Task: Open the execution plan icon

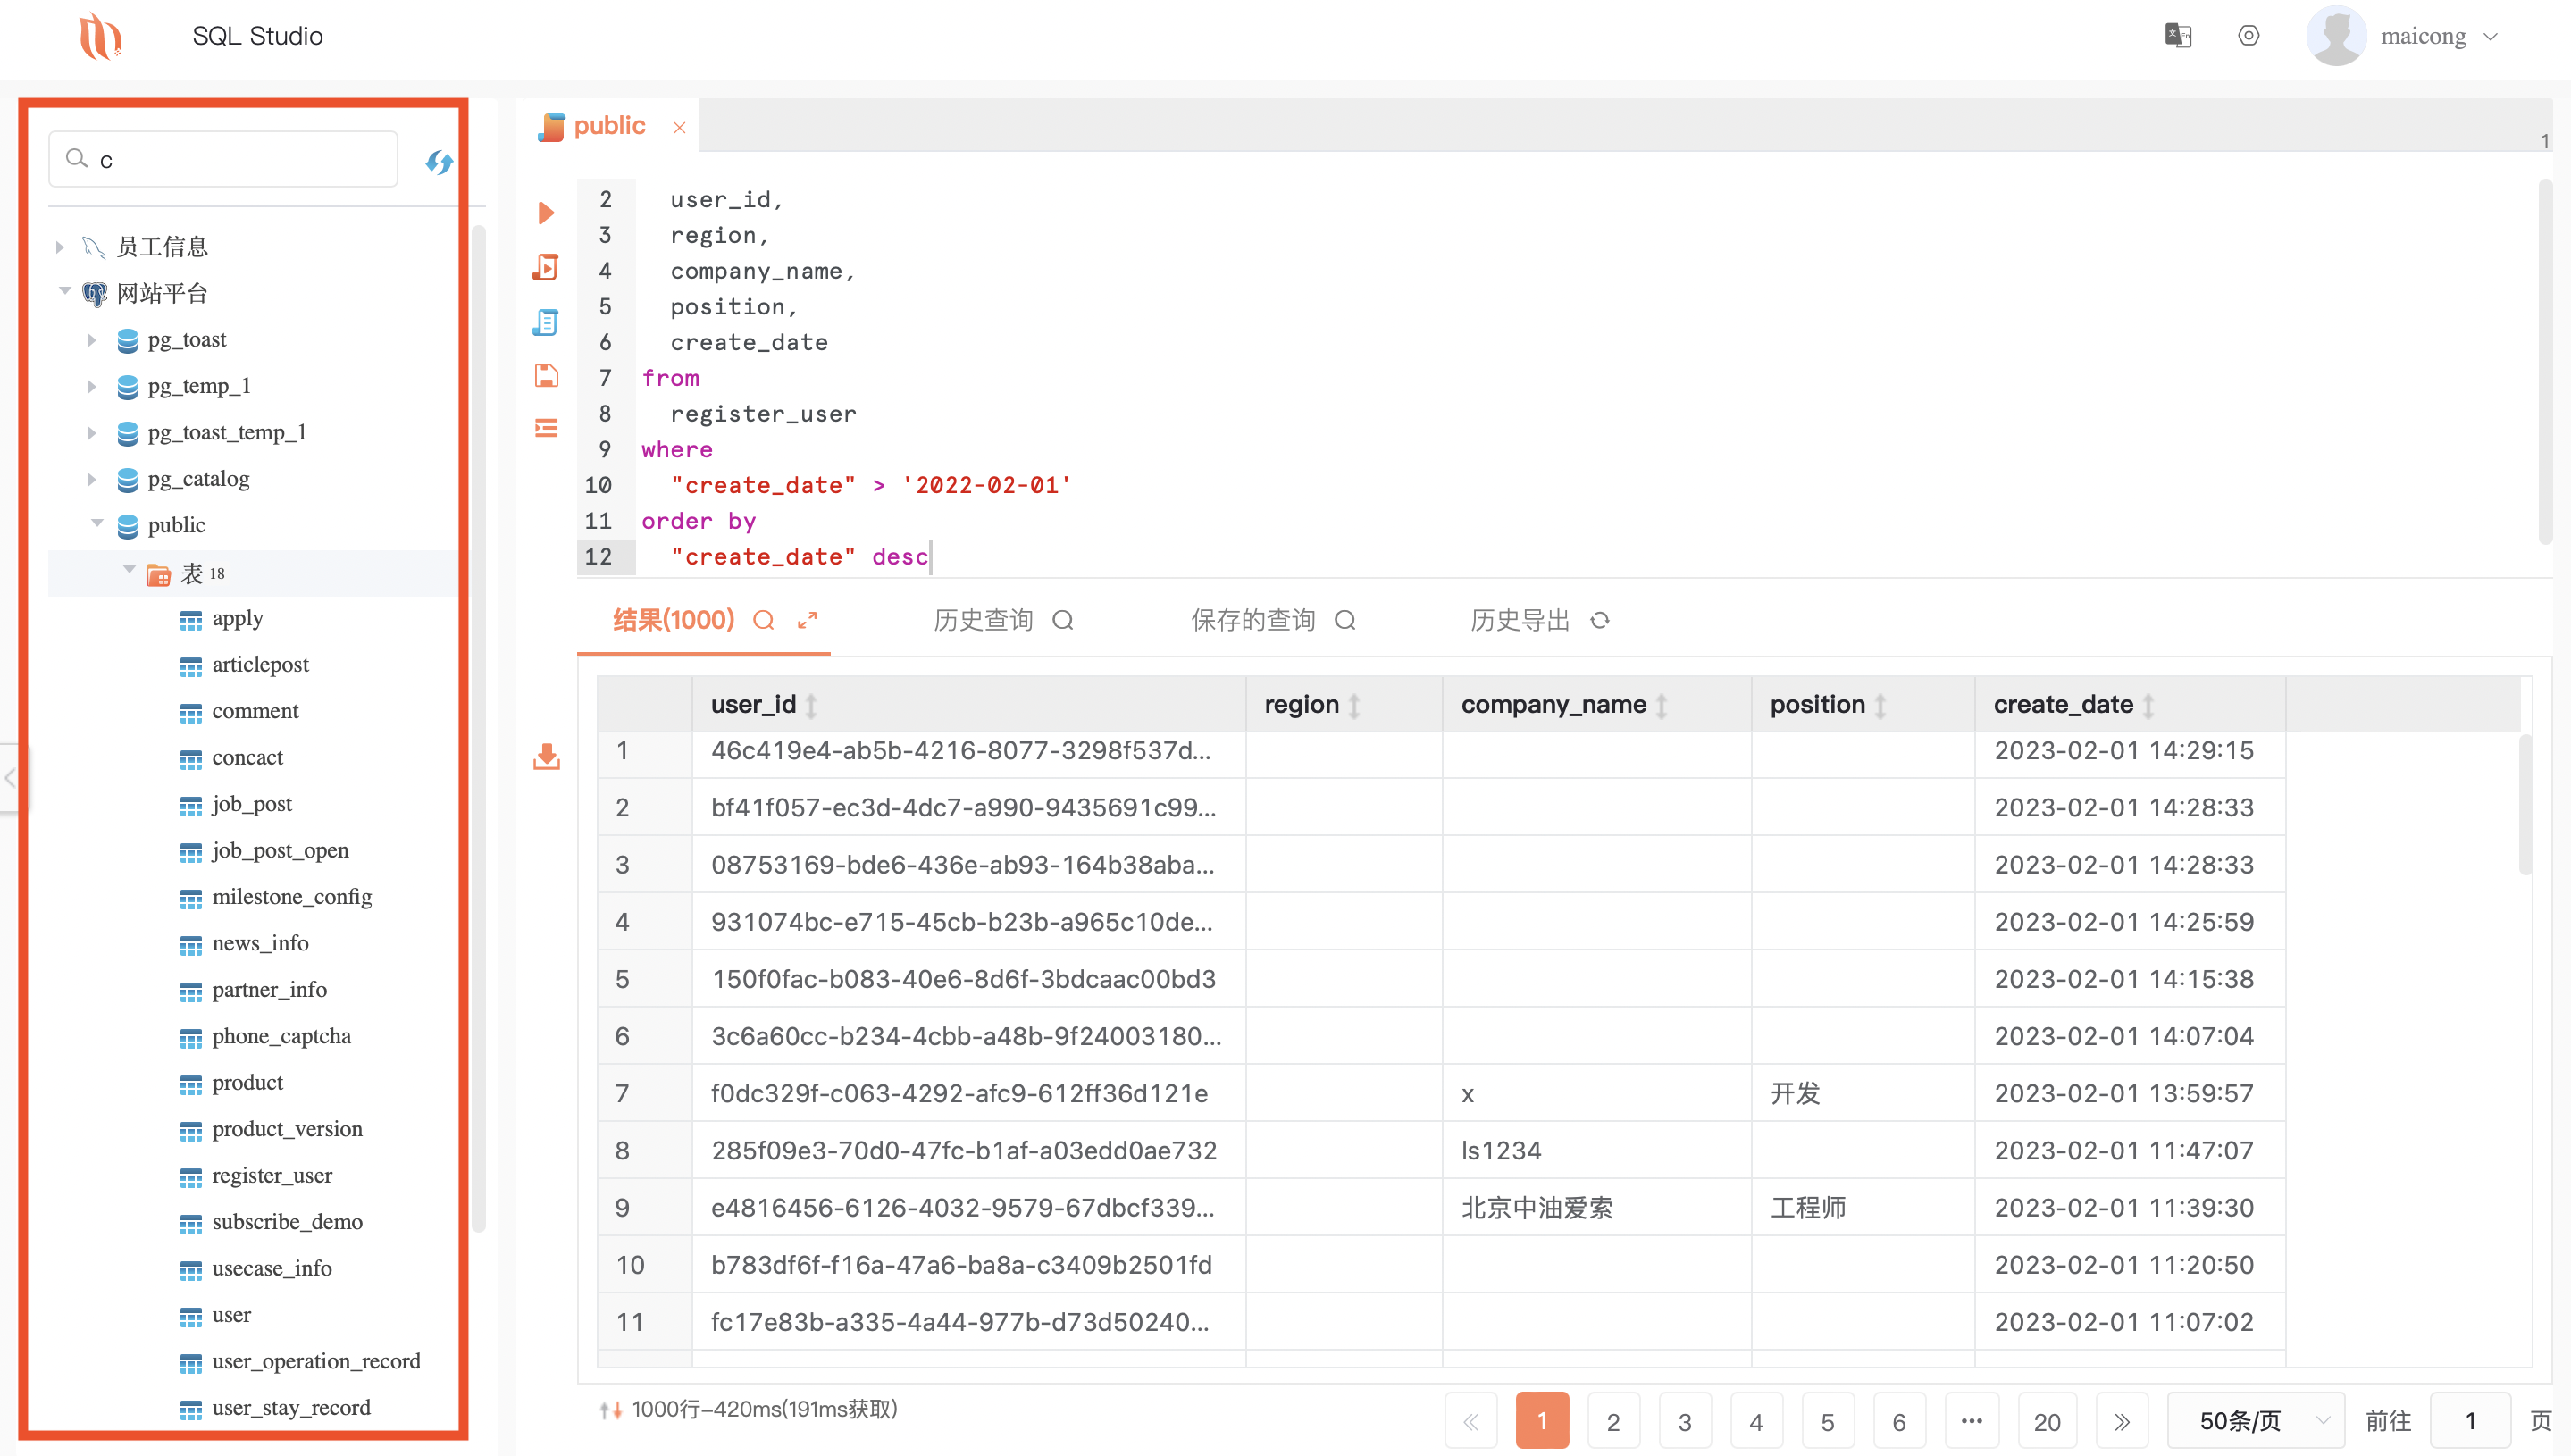Action: click(x=545, y=267)
